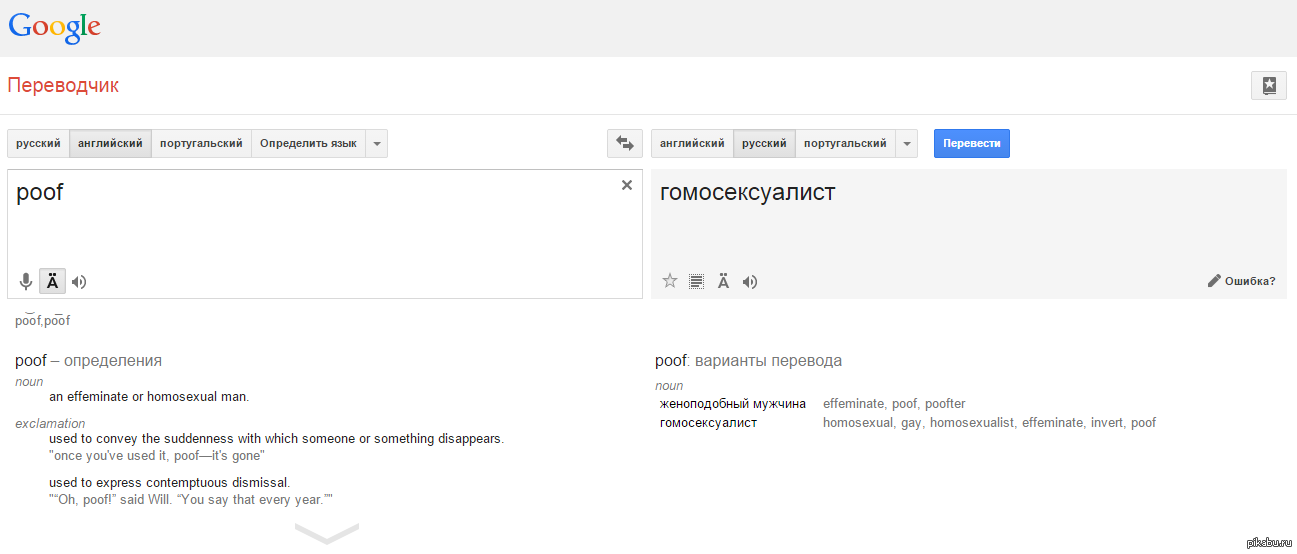Click the blue Перевести button
The width and height of the screenshot is (1297, 554).
(972, 144)
